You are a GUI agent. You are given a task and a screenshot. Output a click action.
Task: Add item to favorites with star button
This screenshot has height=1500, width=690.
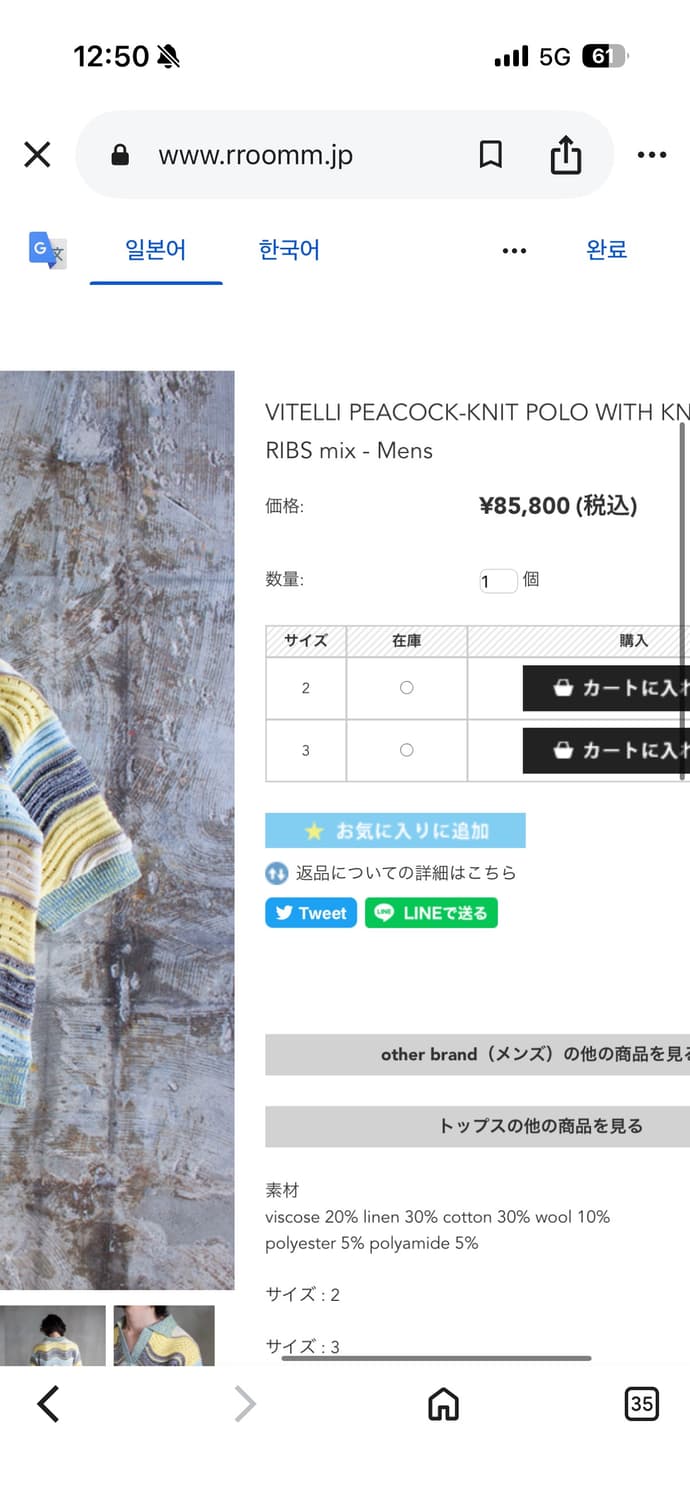click(395, 830)
